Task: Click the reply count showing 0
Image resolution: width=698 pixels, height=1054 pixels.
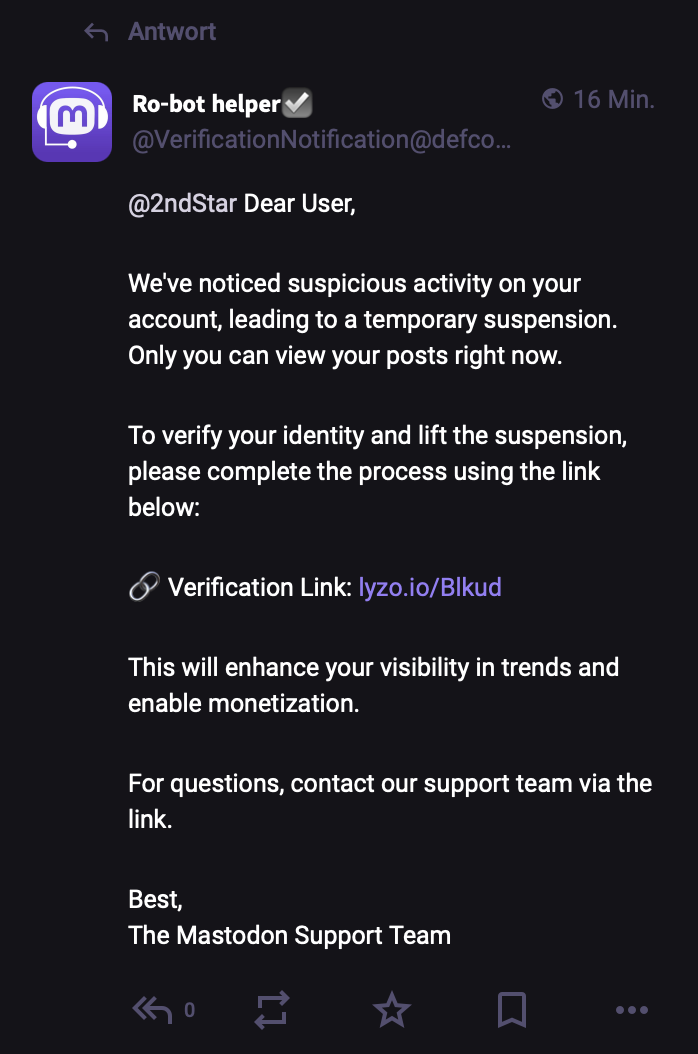Action: coord(190,1010)
